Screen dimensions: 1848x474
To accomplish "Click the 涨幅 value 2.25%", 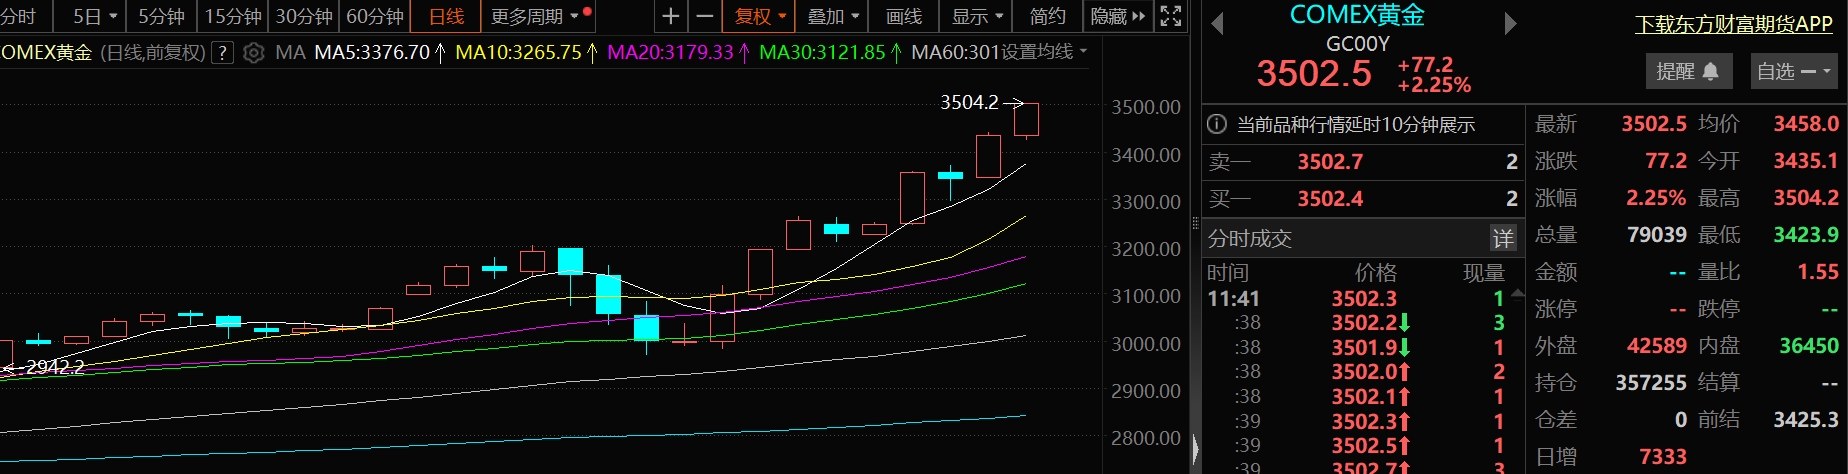I will [1656, 198].
